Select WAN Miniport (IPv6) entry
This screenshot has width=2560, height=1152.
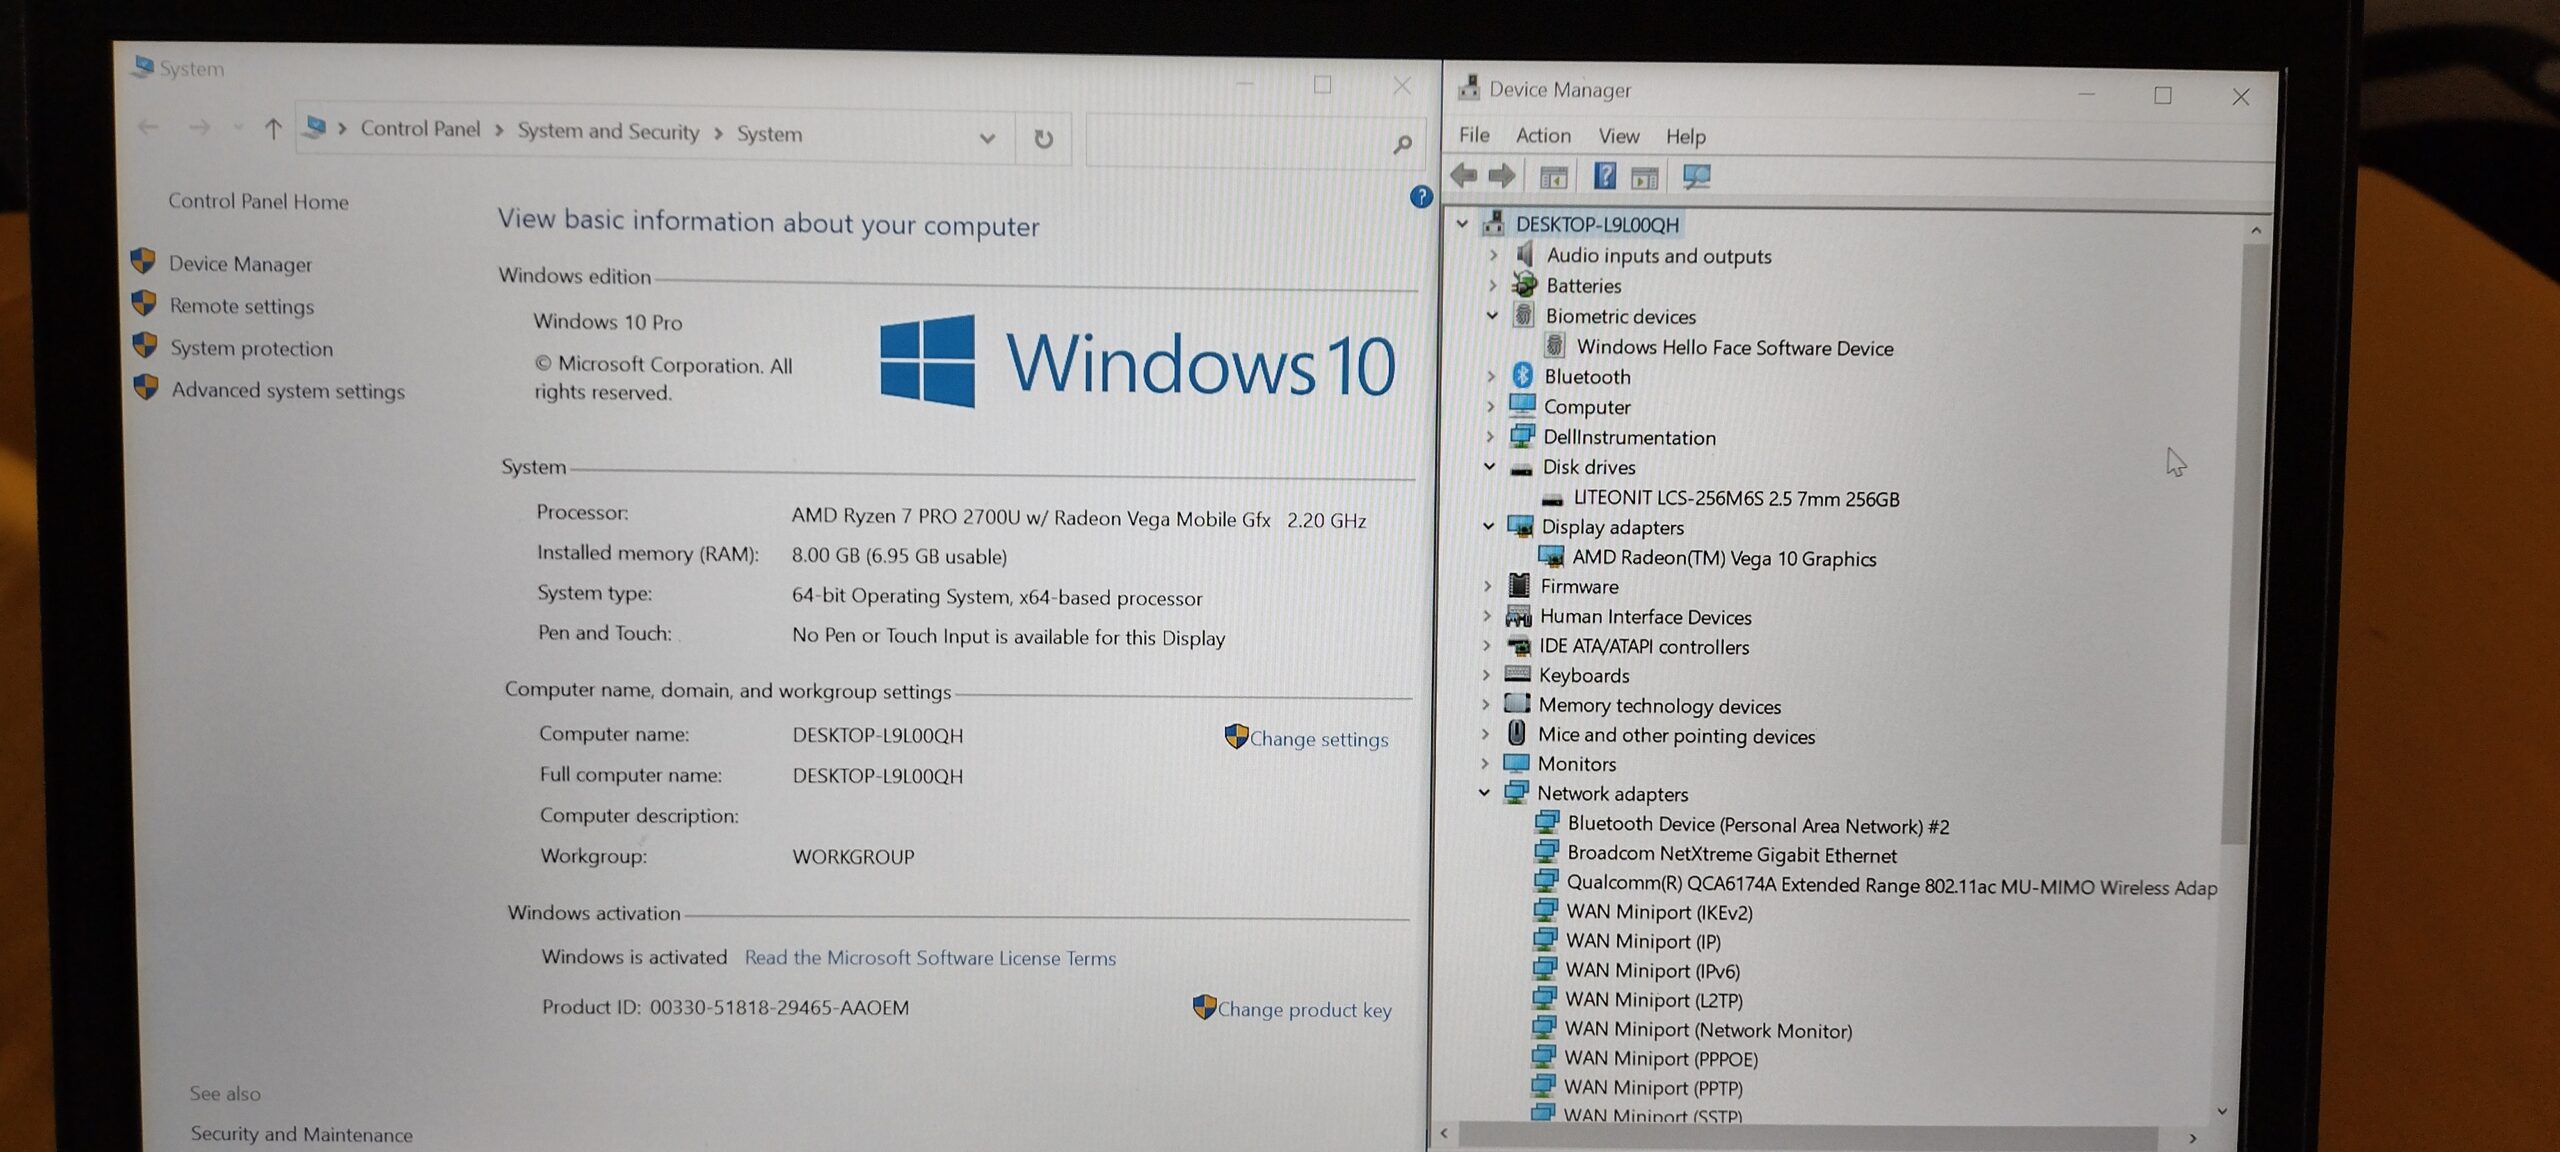tap(1652, 971)
